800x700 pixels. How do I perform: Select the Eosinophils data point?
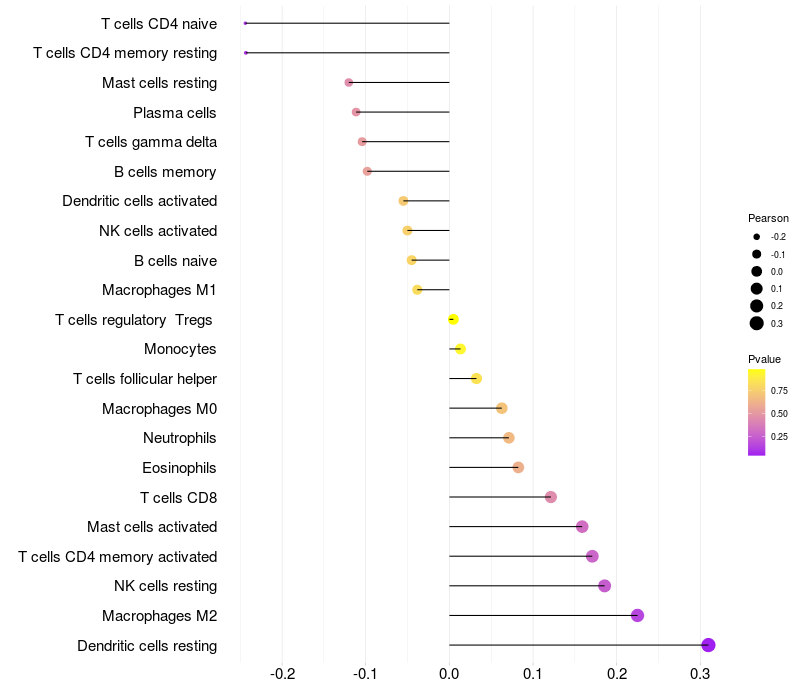point(518,467)
